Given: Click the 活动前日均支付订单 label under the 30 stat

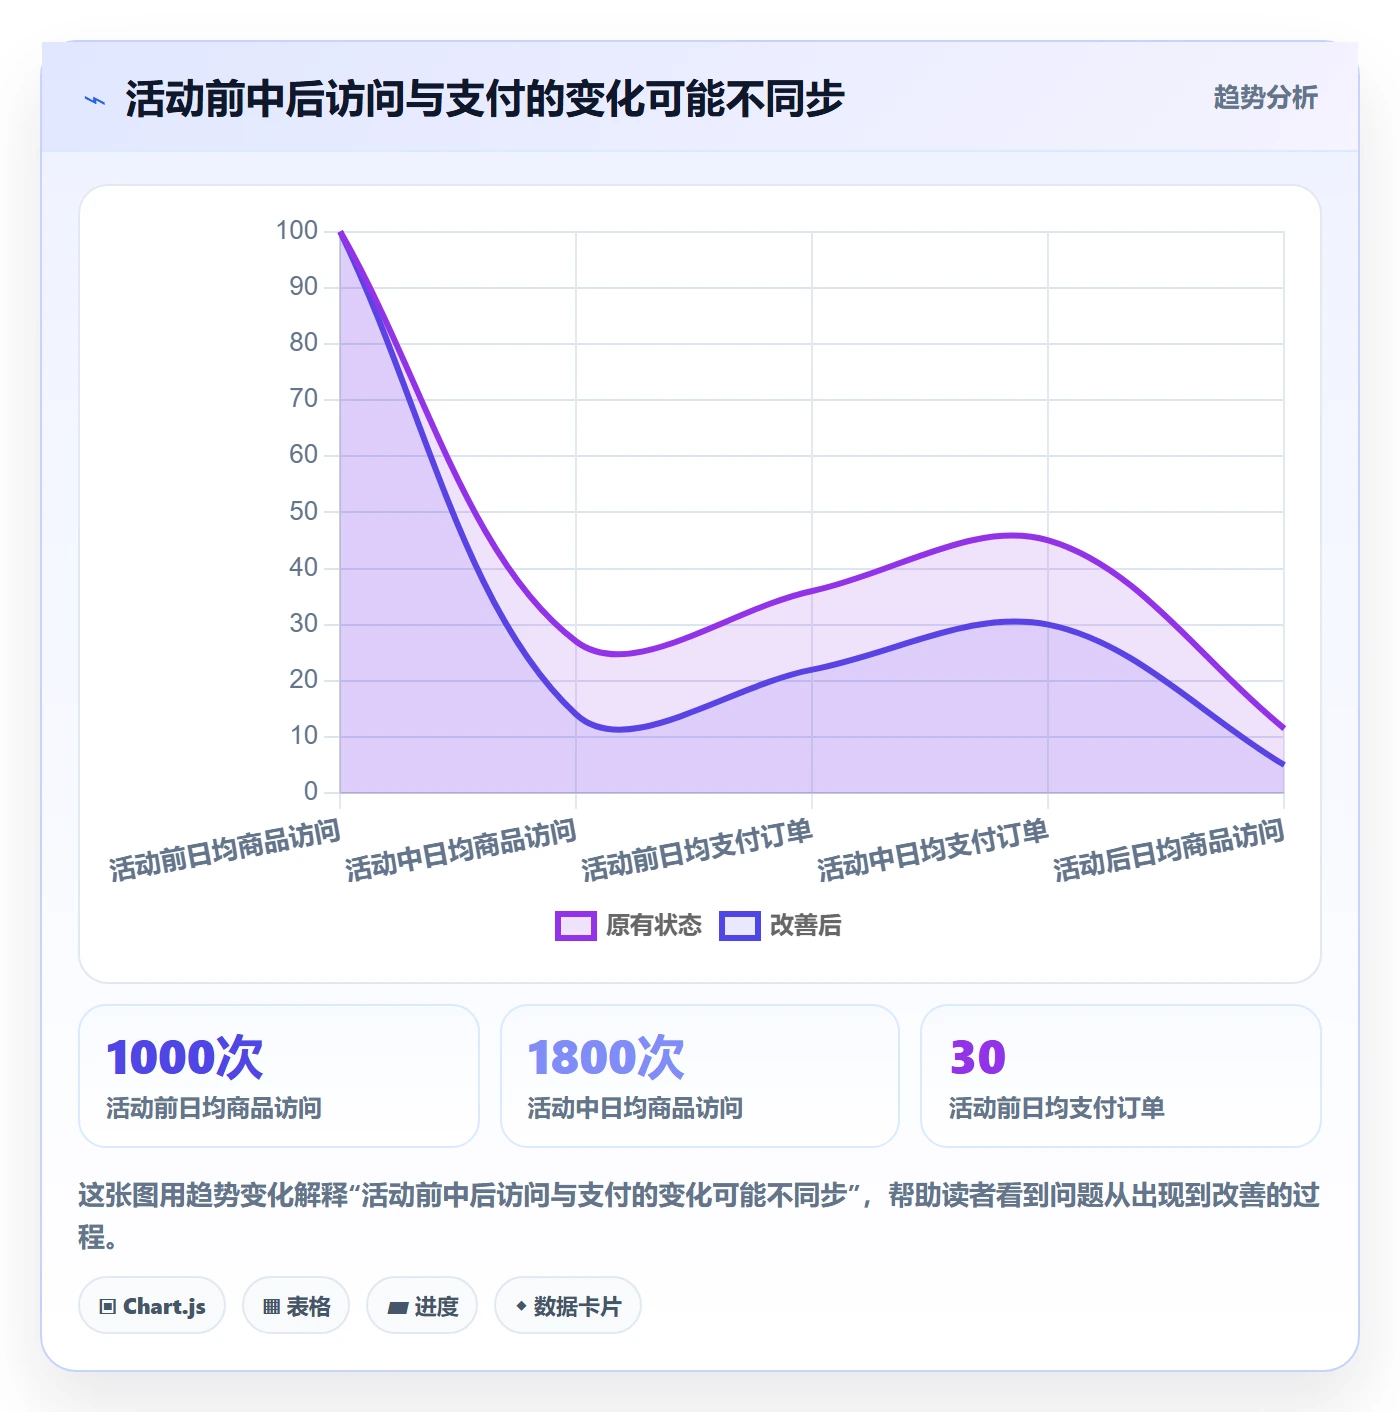Looking at the screenshot, I should pos(1056,1108).
